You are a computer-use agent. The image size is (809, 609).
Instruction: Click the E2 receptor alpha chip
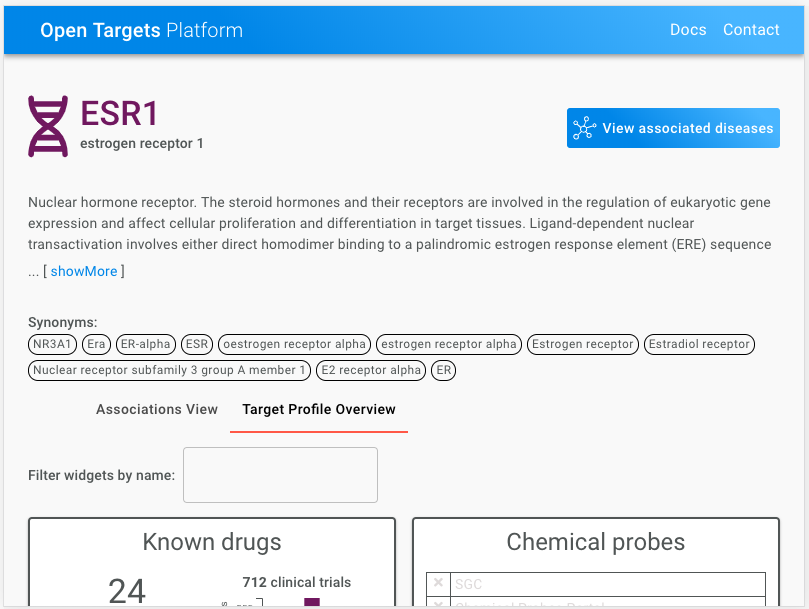point(370,370)
